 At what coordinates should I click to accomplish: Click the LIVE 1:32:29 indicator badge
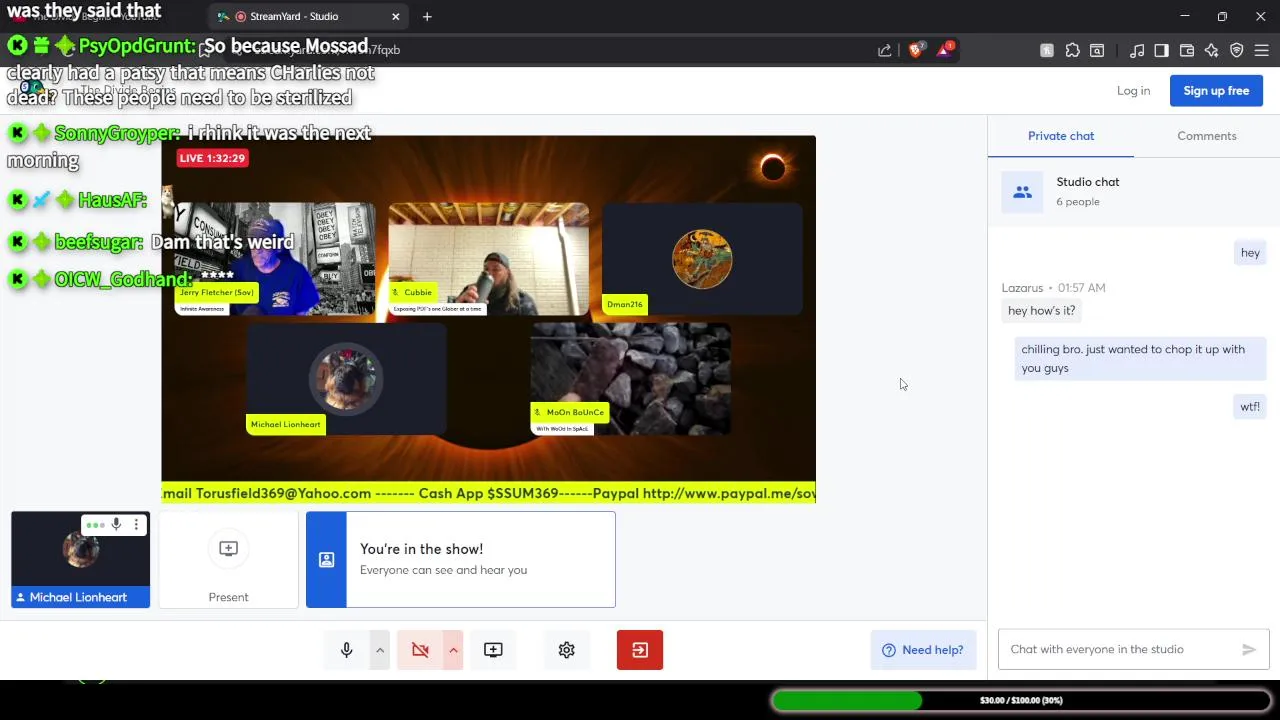click(x=212, y=158)
